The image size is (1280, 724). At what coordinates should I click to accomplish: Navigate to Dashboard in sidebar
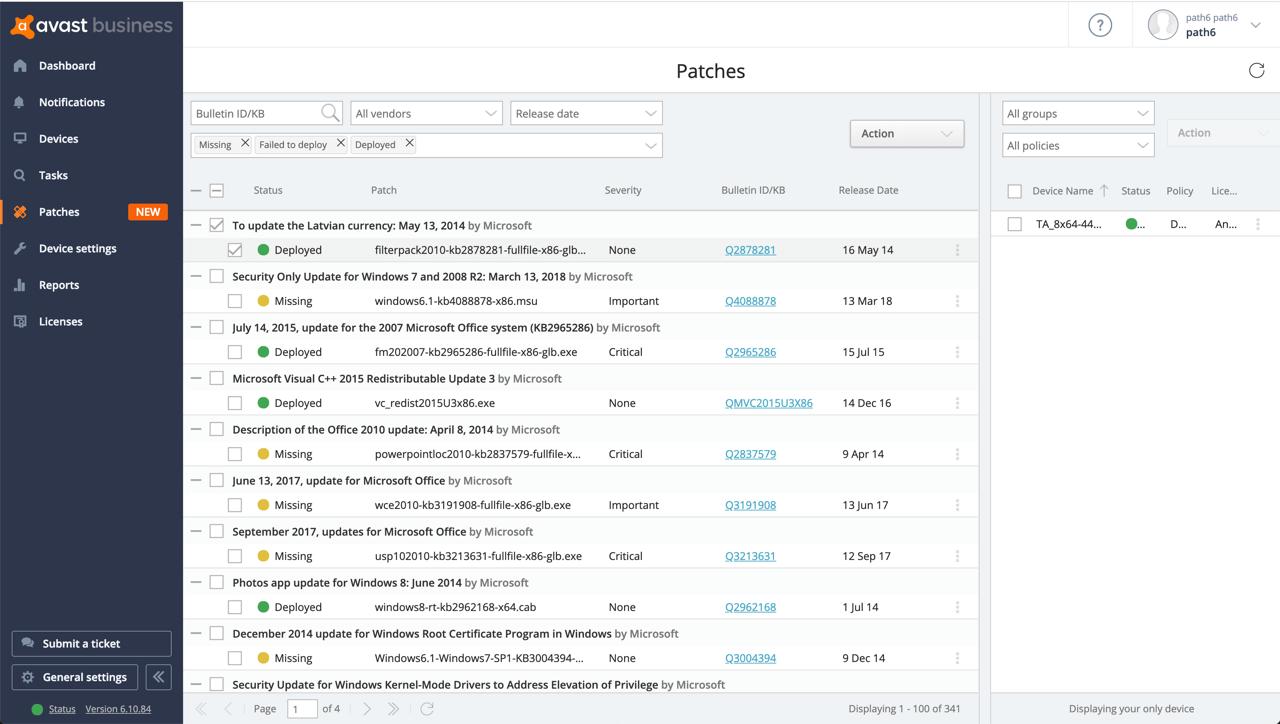pyautogui.click(x=67, y=66)
